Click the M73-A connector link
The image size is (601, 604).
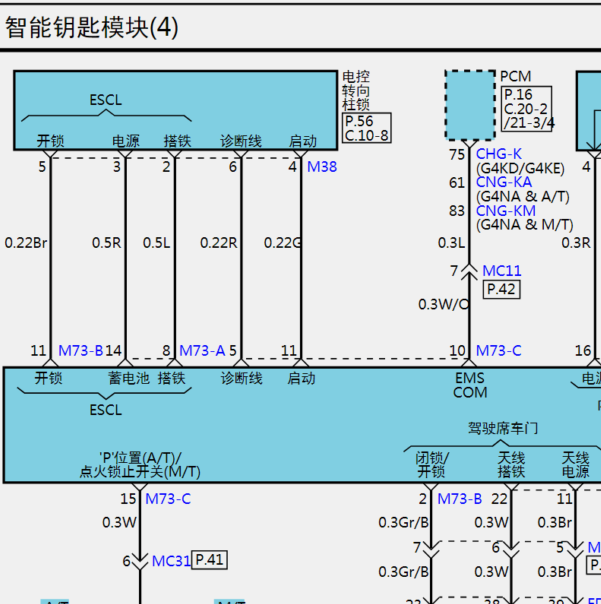click(x=202, y=351)
